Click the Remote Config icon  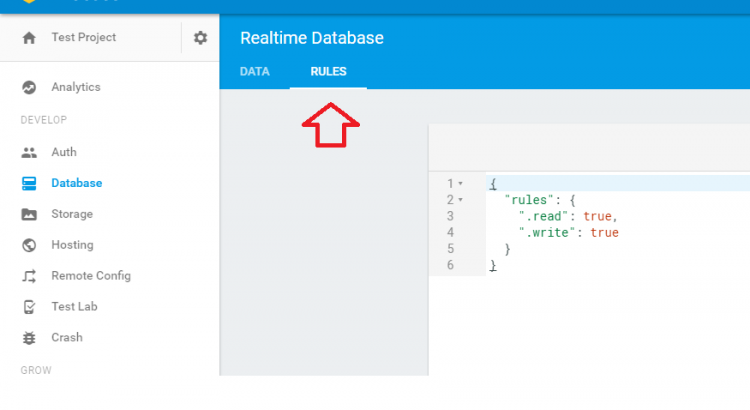tap(29, 276)
